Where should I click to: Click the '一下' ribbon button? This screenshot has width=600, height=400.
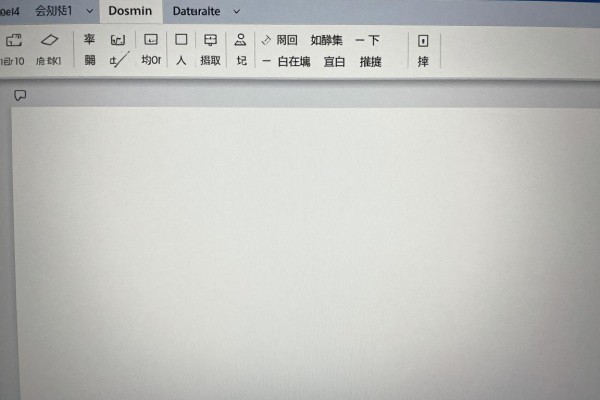(x=367, y=40)
